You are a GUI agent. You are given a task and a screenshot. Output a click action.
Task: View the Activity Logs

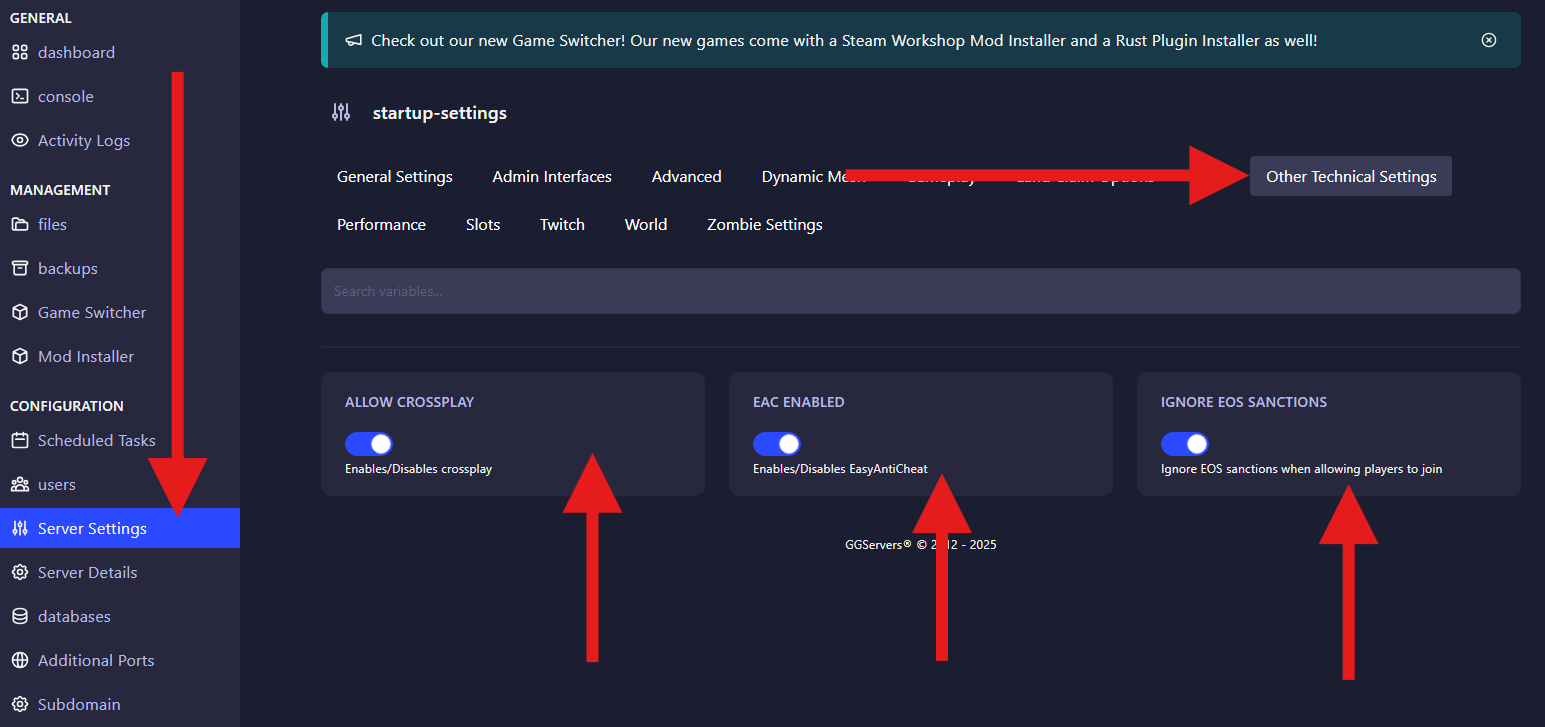[85, 140]
